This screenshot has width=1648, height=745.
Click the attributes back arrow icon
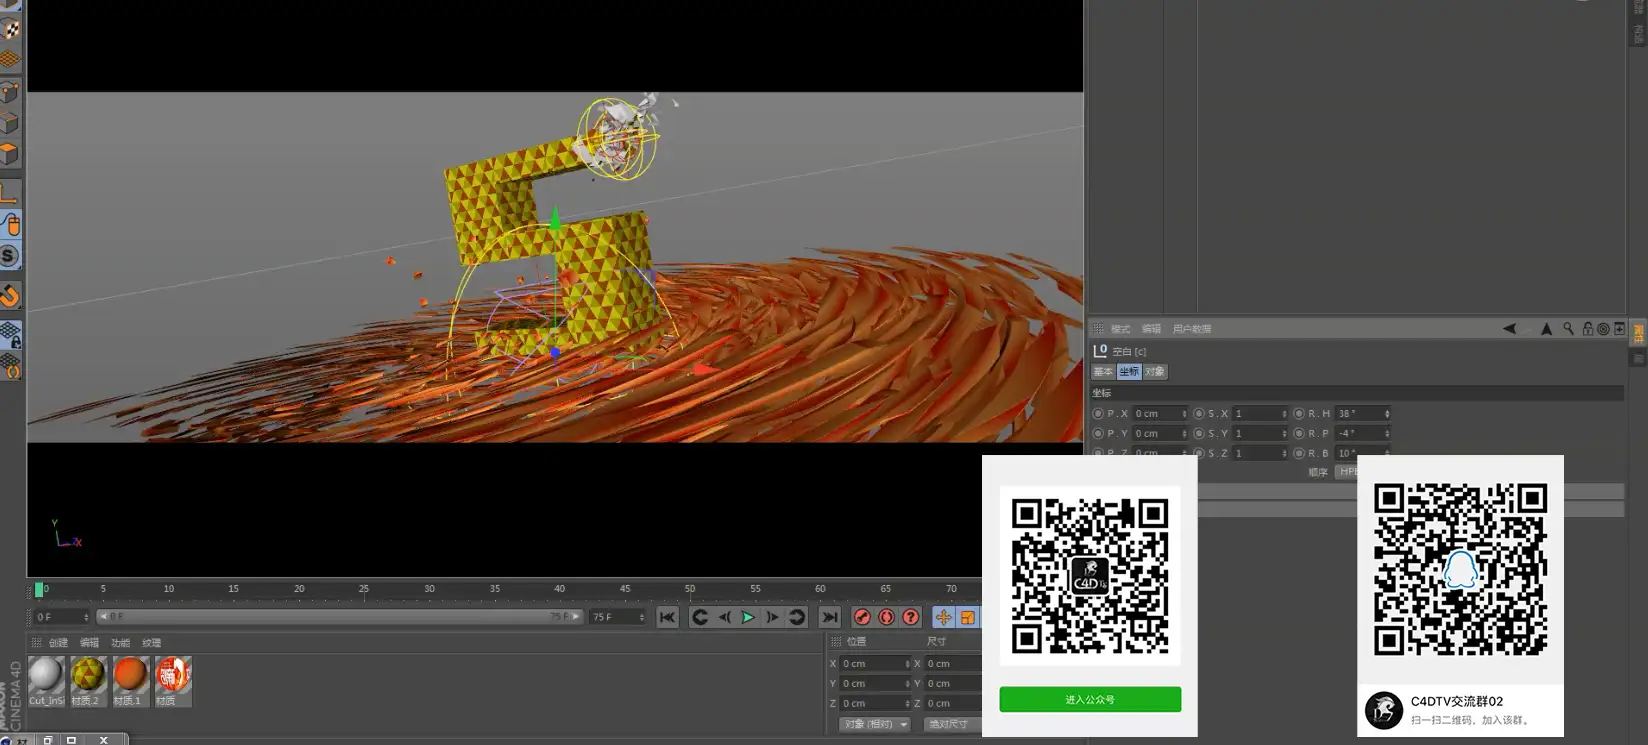pyautogui.click(x=1510, y=328)
